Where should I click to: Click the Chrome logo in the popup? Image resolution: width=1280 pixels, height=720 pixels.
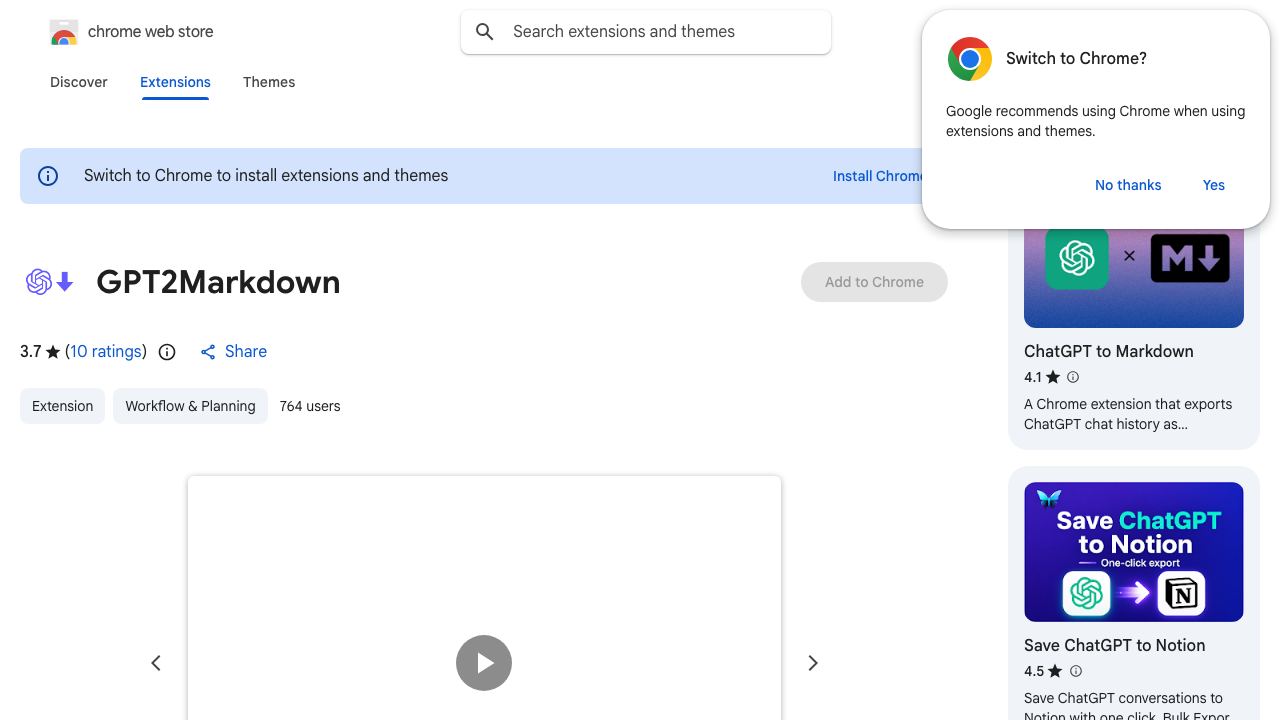coord(970,59)
